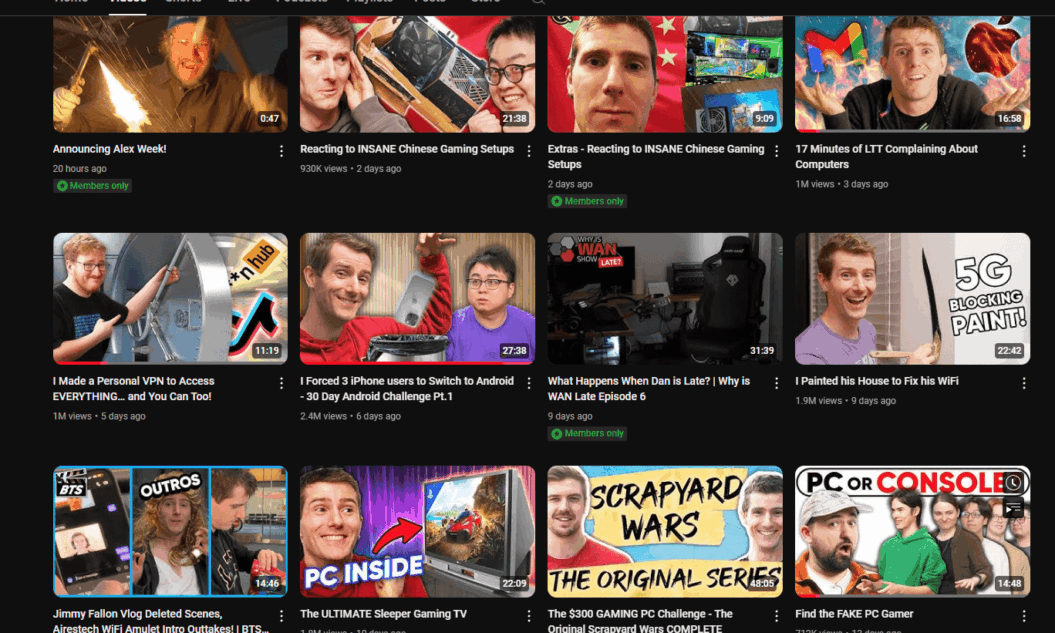Screen dimensions: 1055x633
Task: Add 'Find the FAKE PC Gamer' to queue
Action: tap(1013, 509)
